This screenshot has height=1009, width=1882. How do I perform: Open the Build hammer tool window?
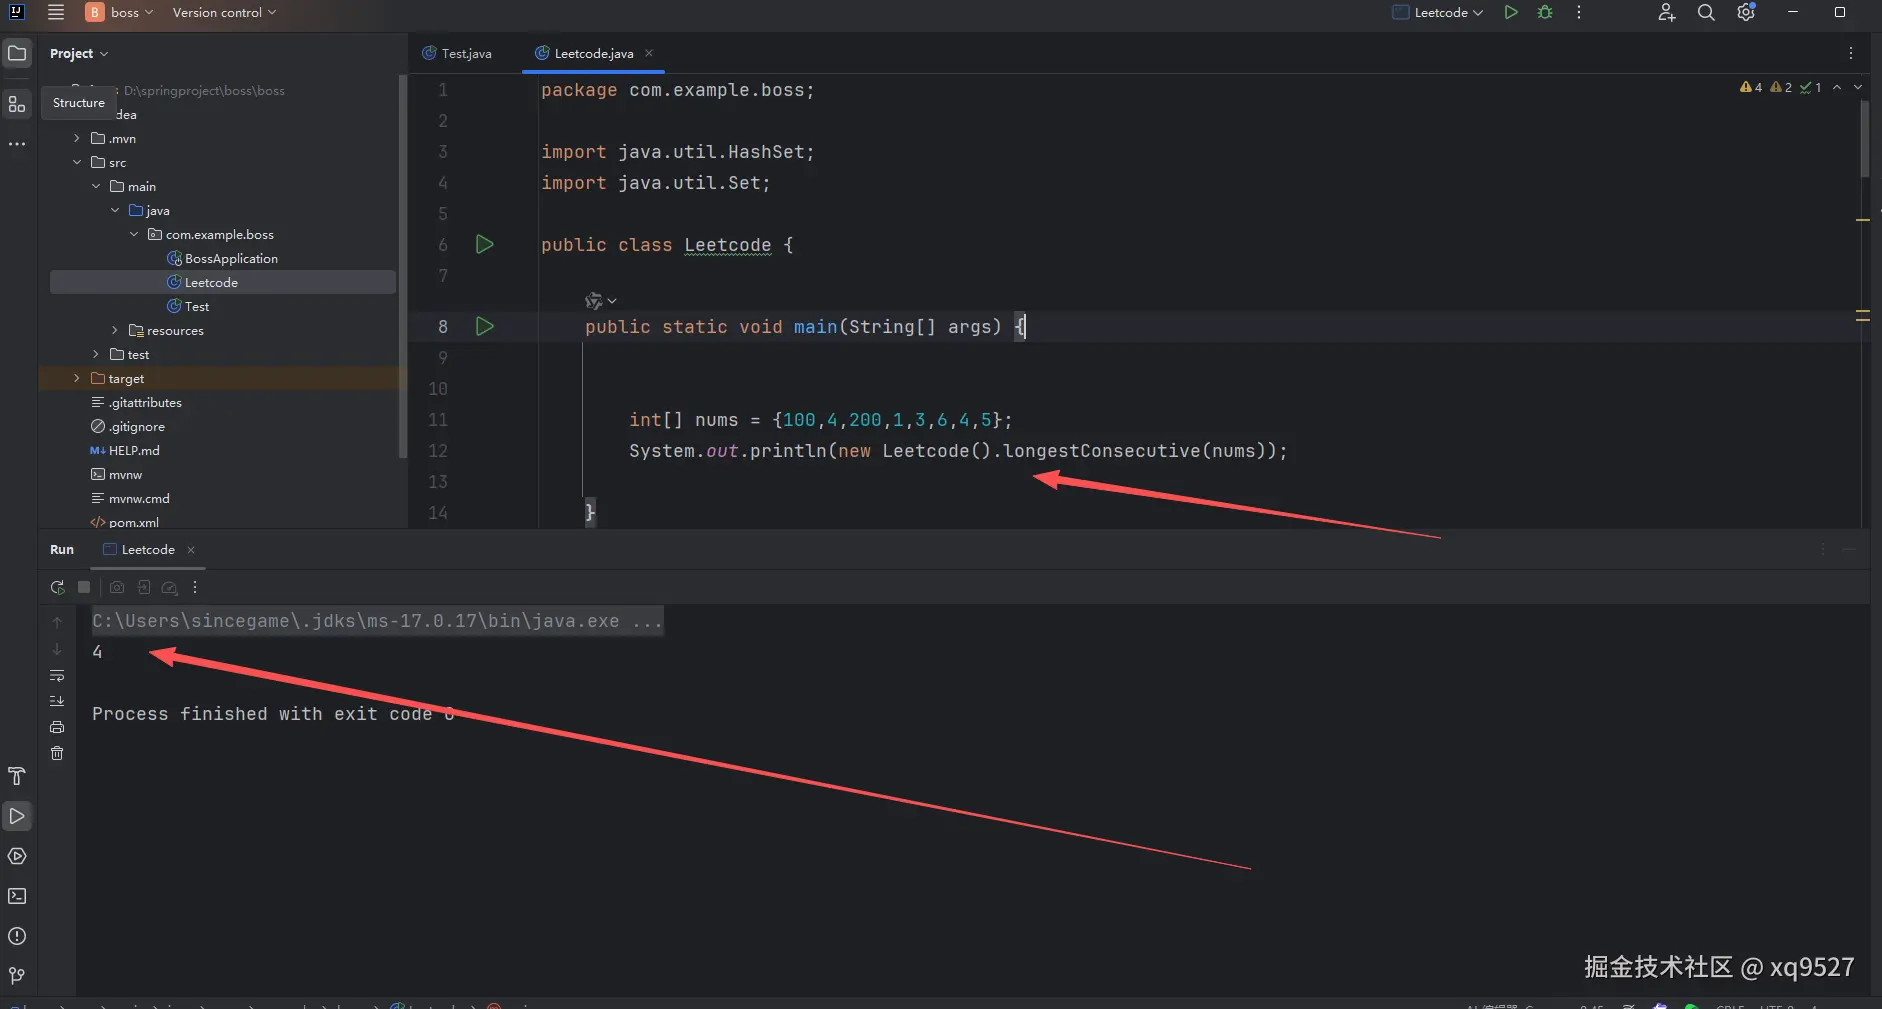point(17,776)
